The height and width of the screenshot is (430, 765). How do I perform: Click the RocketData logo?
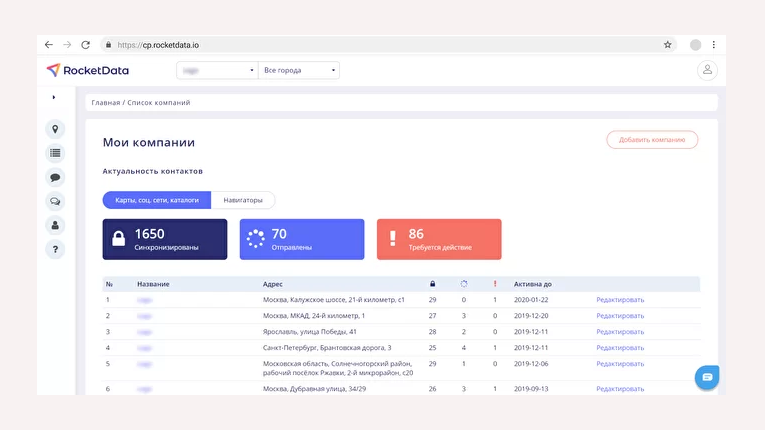click(x=88, y=70)
